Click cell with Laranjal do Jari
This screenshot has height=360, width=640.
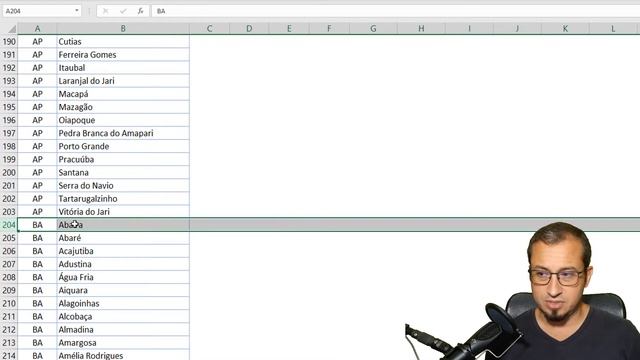[123, 81]
